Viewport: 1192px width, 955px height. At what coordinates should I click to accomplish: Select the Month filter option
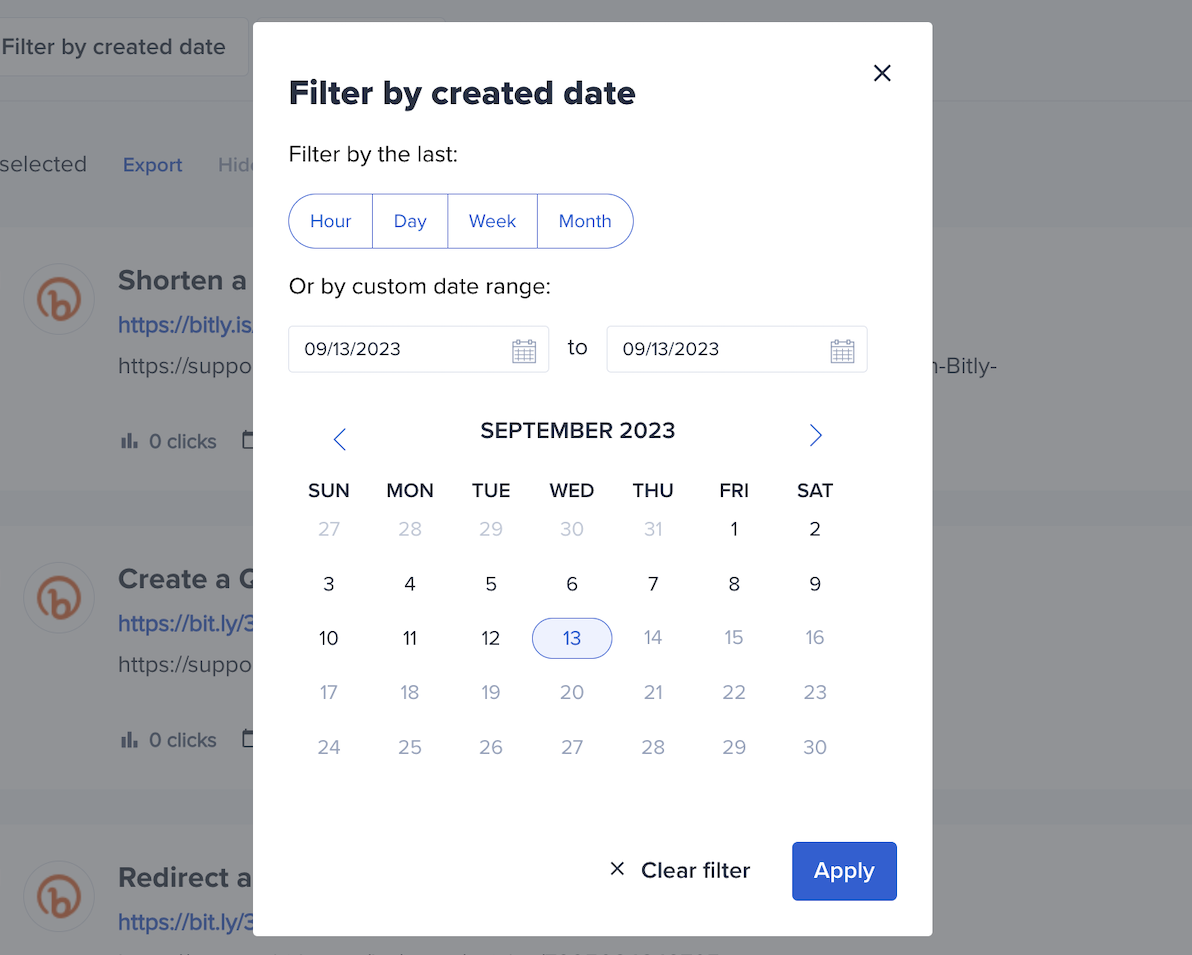click(585, 221)
